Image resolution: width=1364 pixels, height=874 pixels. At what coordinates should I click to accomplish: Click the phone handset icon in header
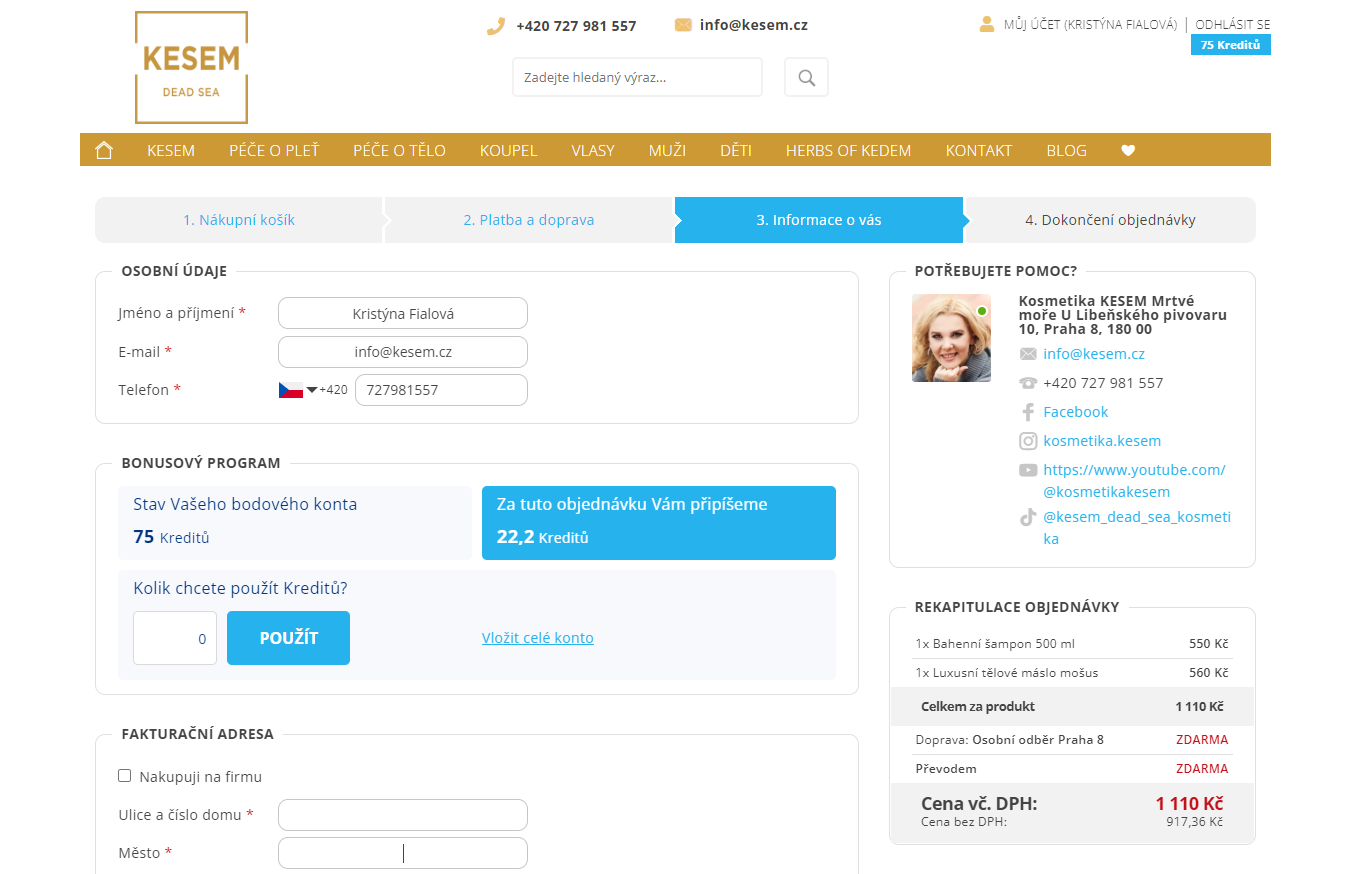496,26
